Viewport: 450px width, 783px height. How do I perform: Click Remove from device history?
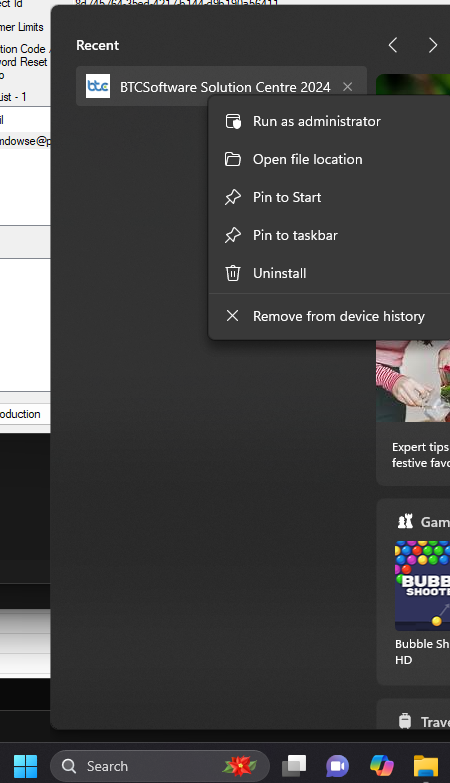tap(330, 316)
